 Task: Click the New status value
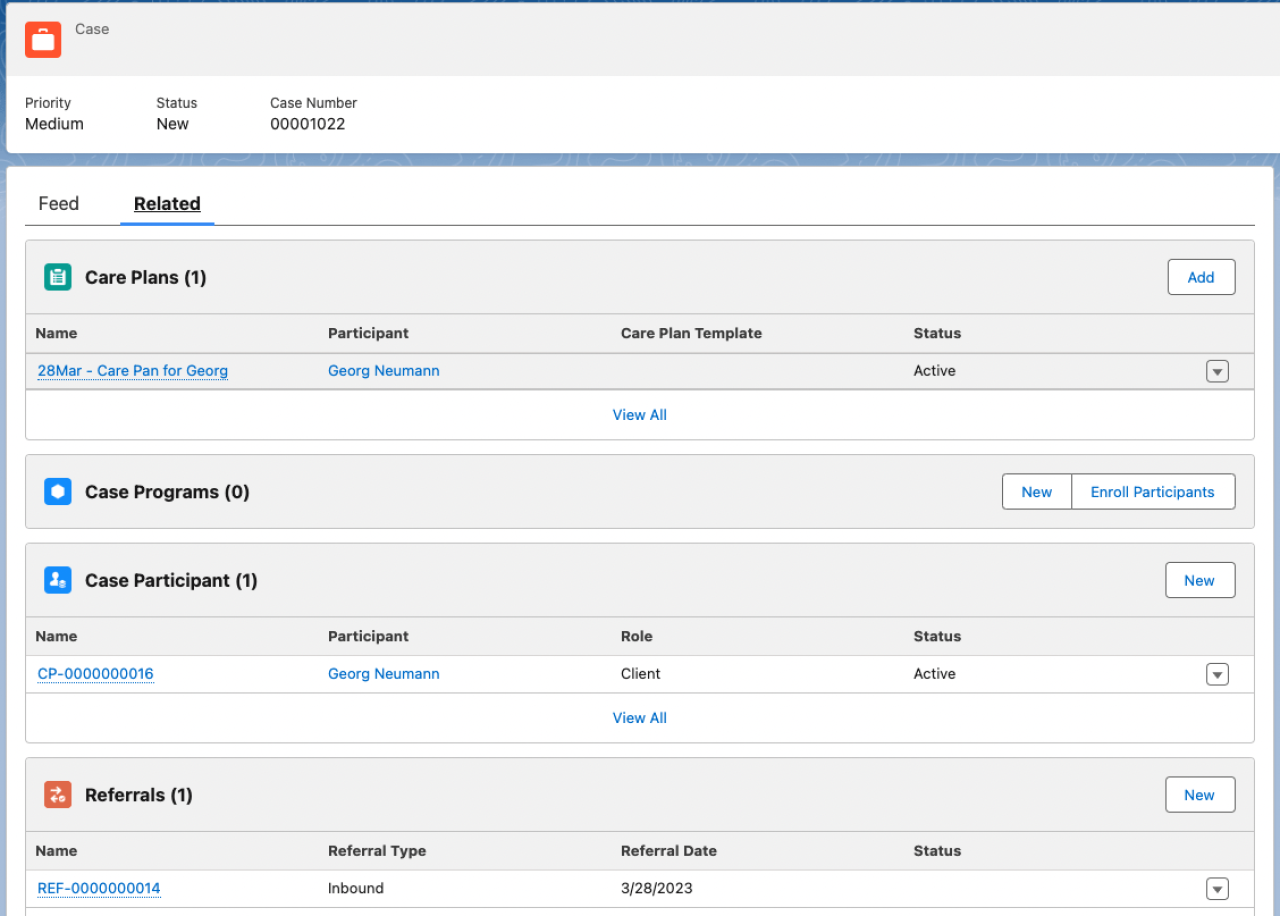coord(172,124)
